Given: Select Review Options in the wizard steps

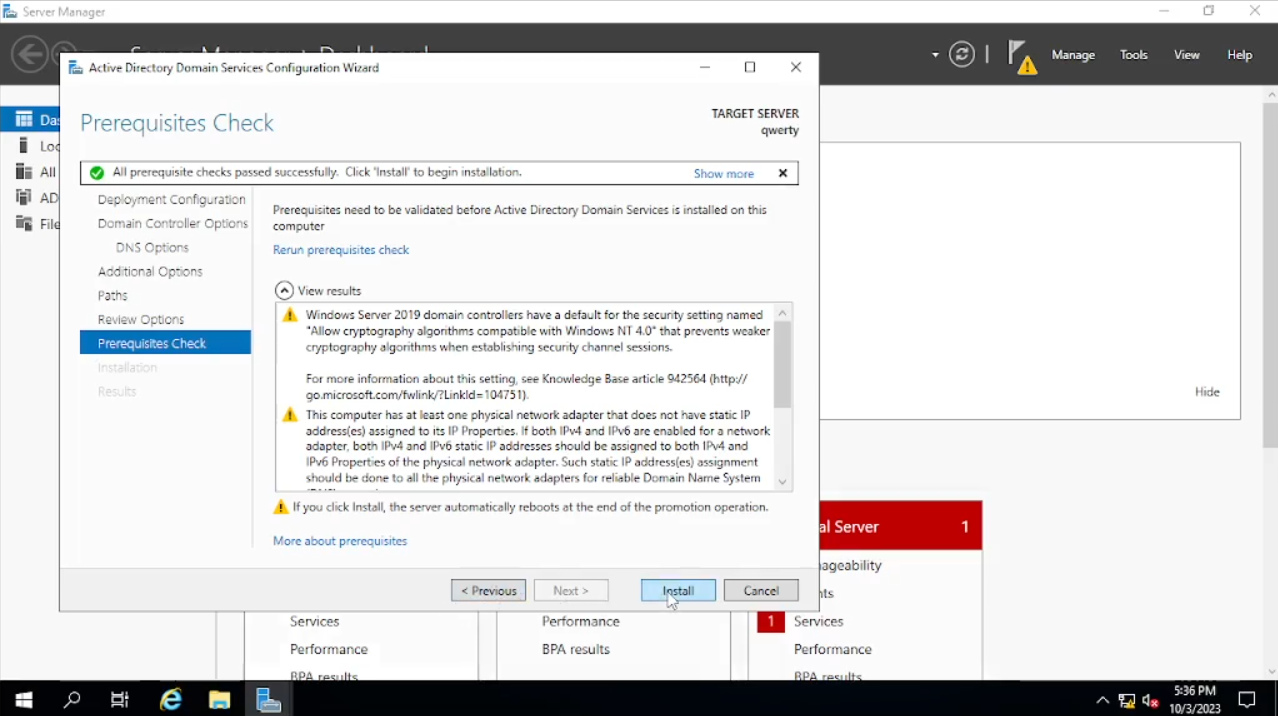Looking at the screenshot, I should (x=141, y=320).
